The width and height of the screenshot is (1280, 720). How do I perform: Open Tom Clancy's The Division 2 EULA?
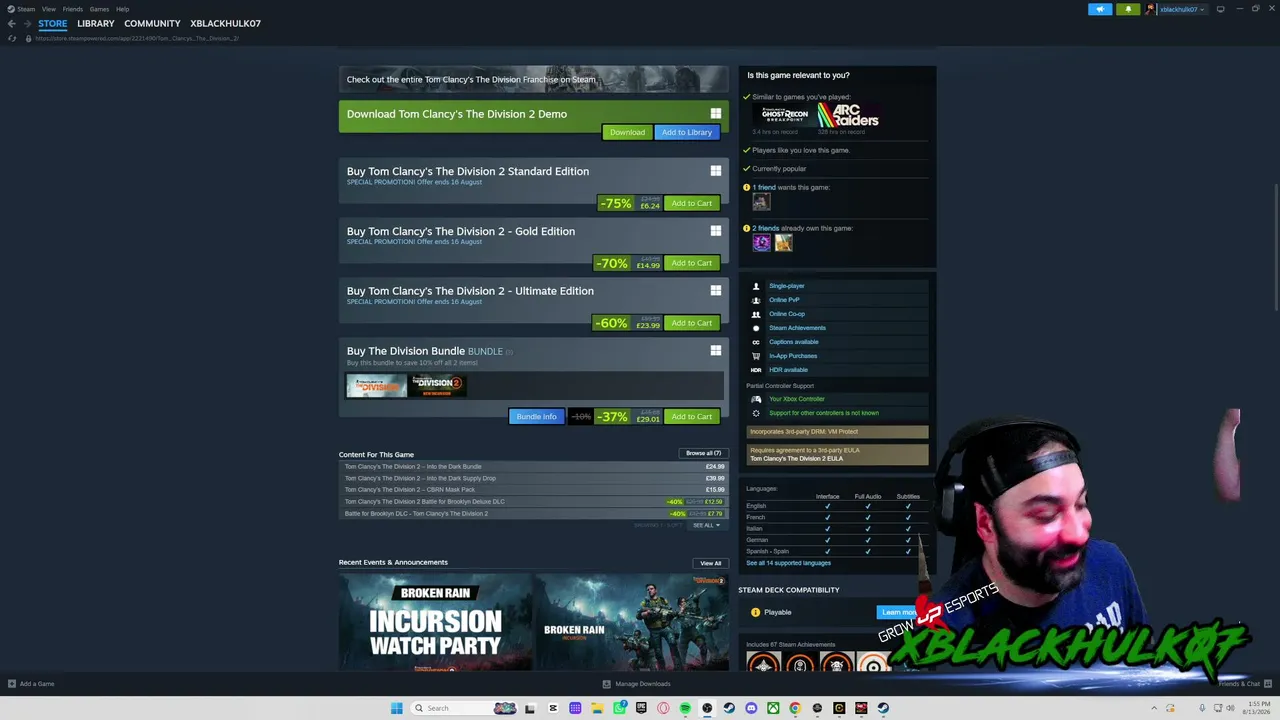point(796,458)
